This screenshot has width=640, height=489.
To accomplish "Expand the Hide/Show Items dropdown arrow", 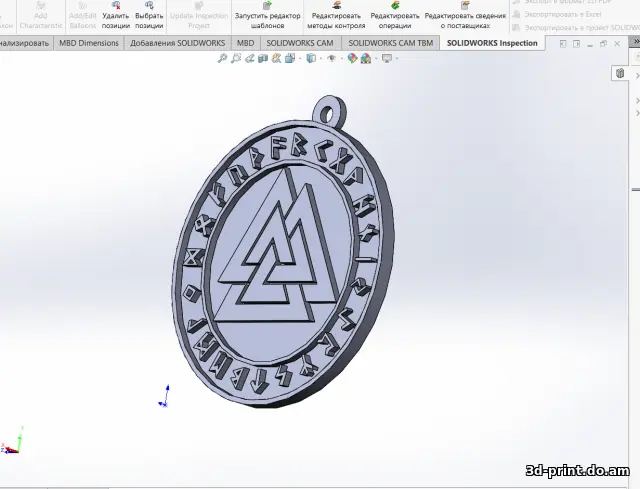I will pyautogui.click(x=341, y=58).
